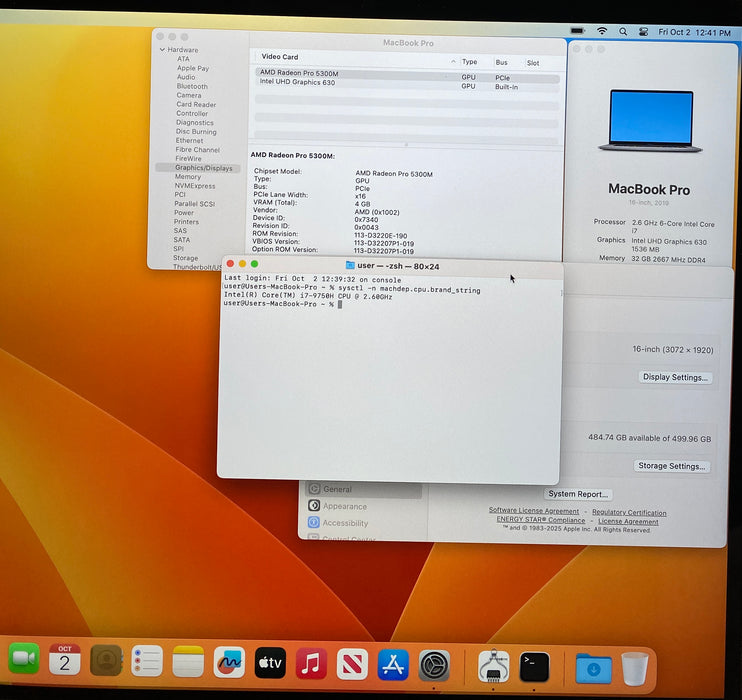
Task: Open the News app in the Dock
Action: tap(352, 664)
